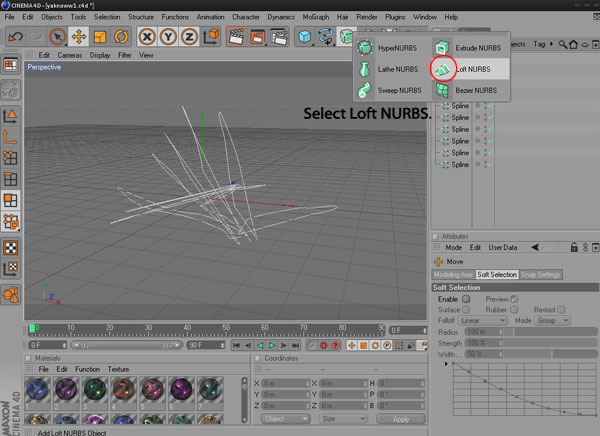Toggle X axis lock
Viewport: 600px width, 436px height.
click(x=147, y=37)
